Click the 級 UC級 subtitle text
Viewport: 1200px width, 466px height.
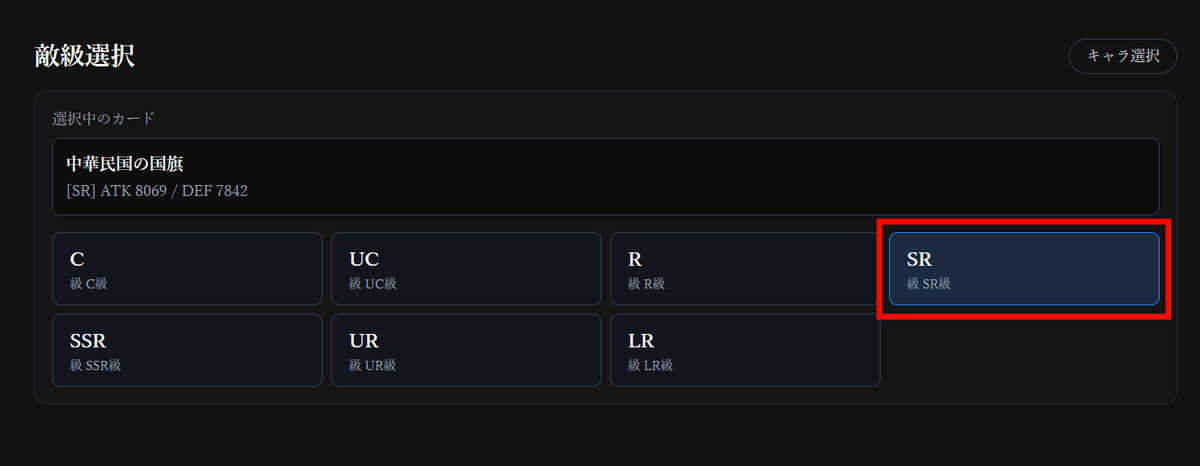pos(373,284)
